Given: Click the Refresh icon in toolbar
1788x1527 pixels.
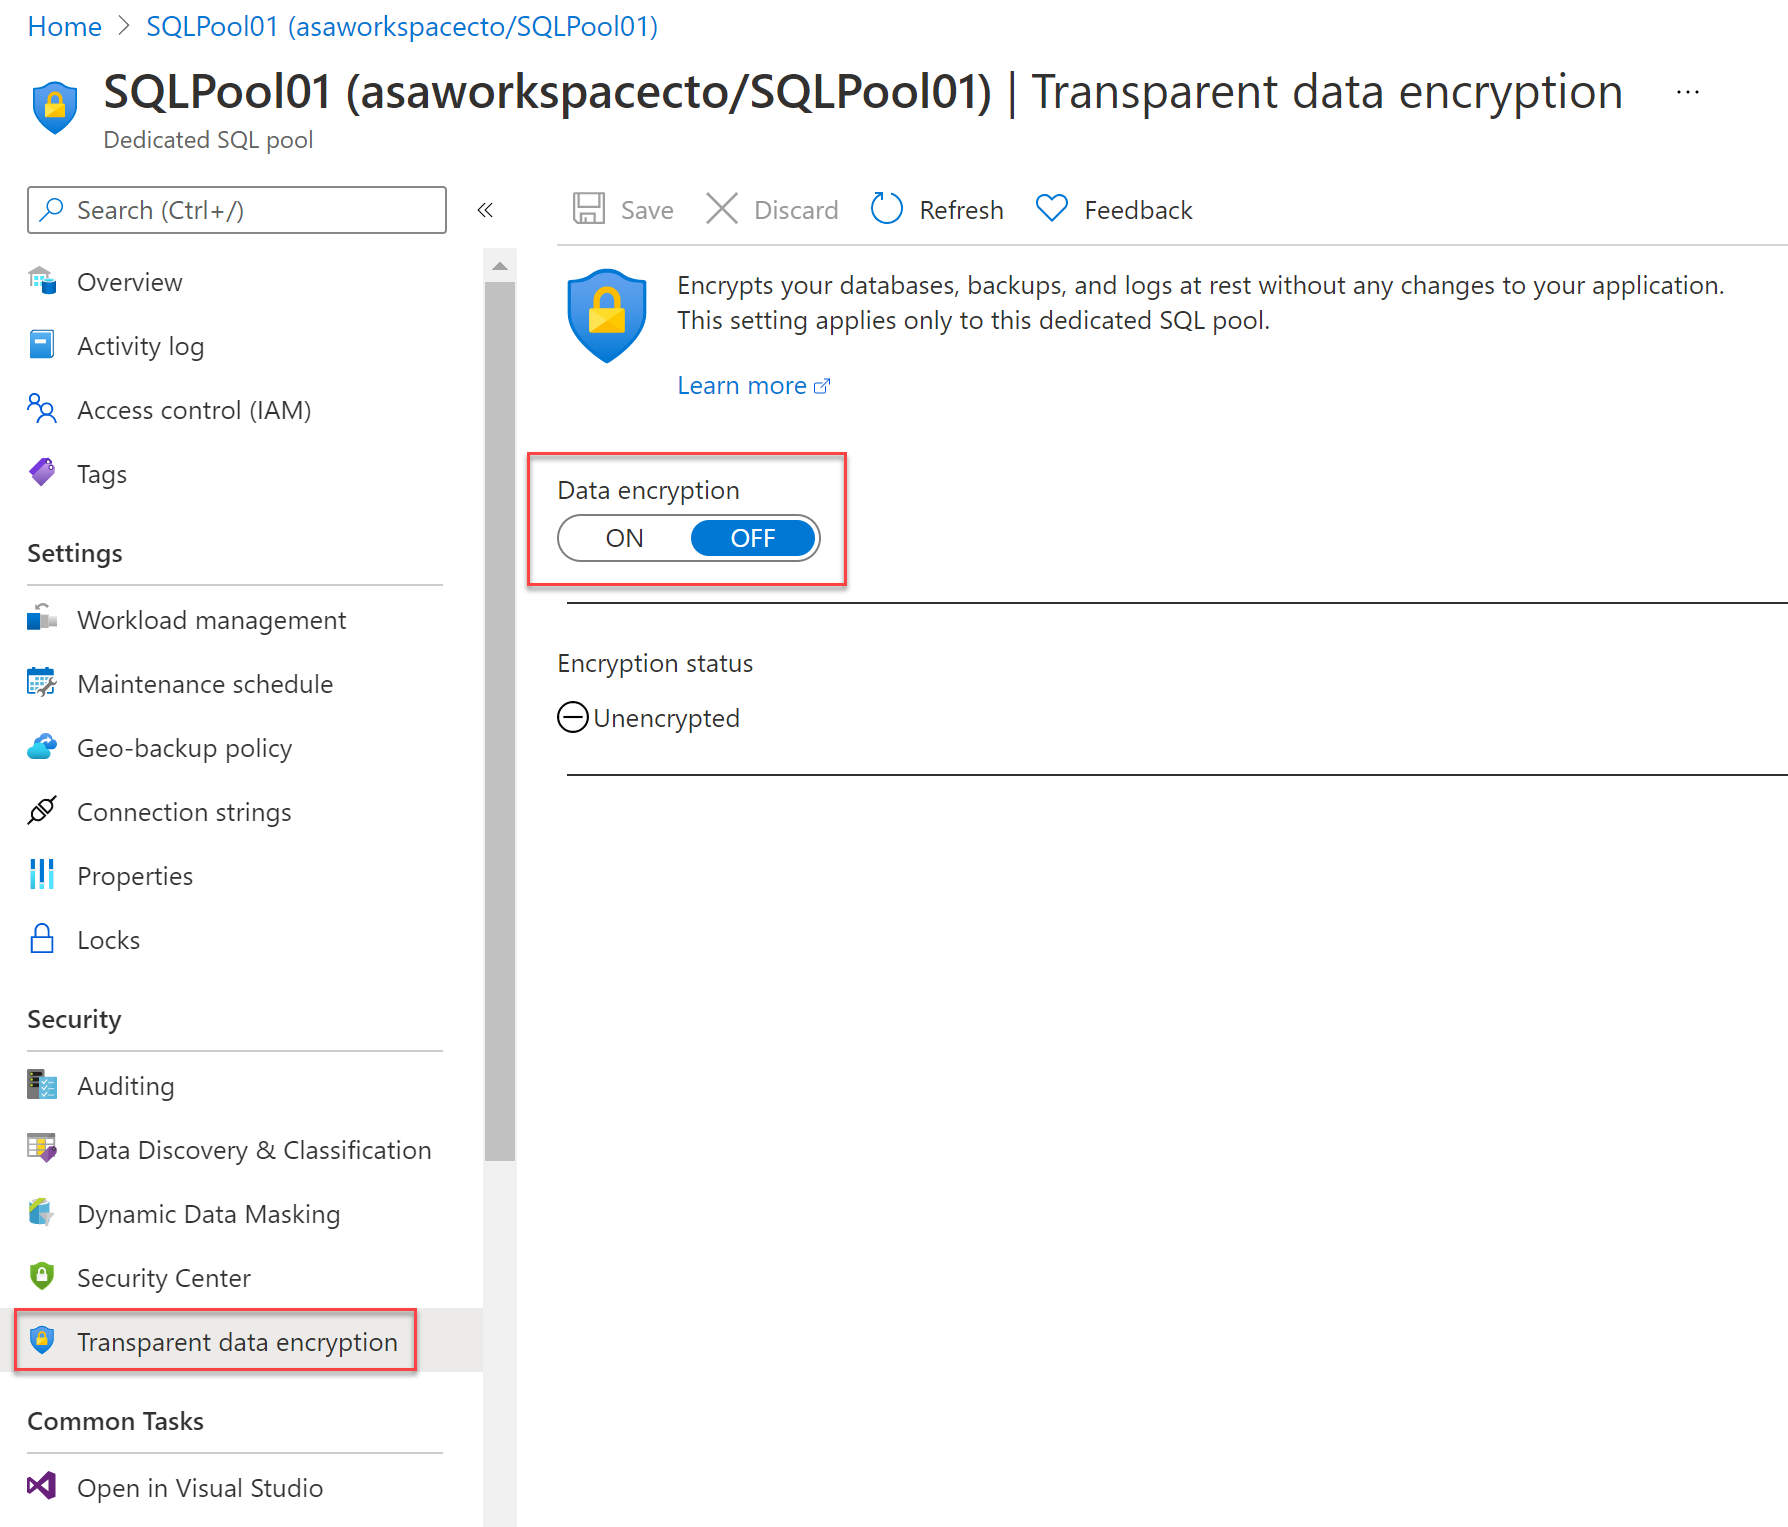Looking at the screenshot, I should click(886, 208).
